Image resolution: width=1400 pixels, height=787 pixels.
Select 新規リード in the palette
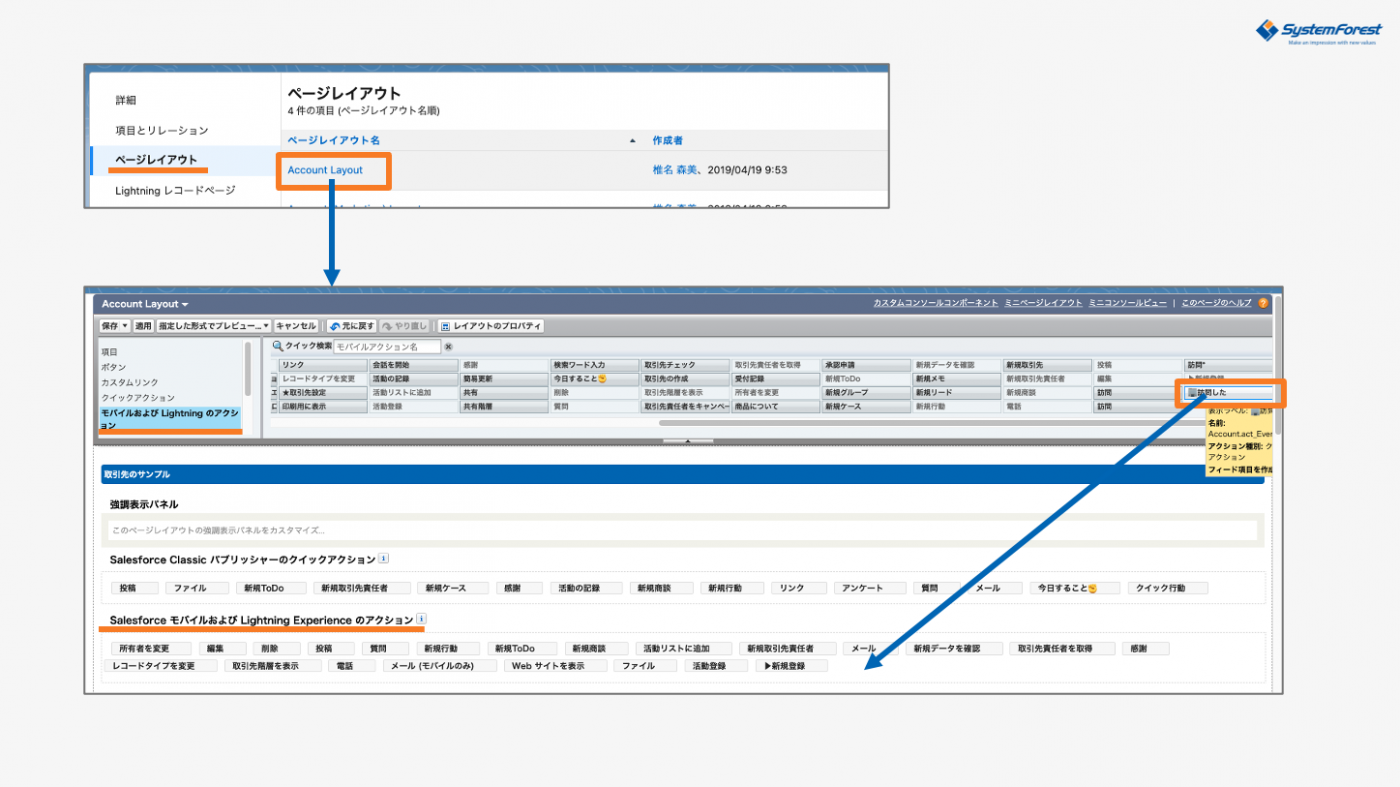tap(958, 393)
